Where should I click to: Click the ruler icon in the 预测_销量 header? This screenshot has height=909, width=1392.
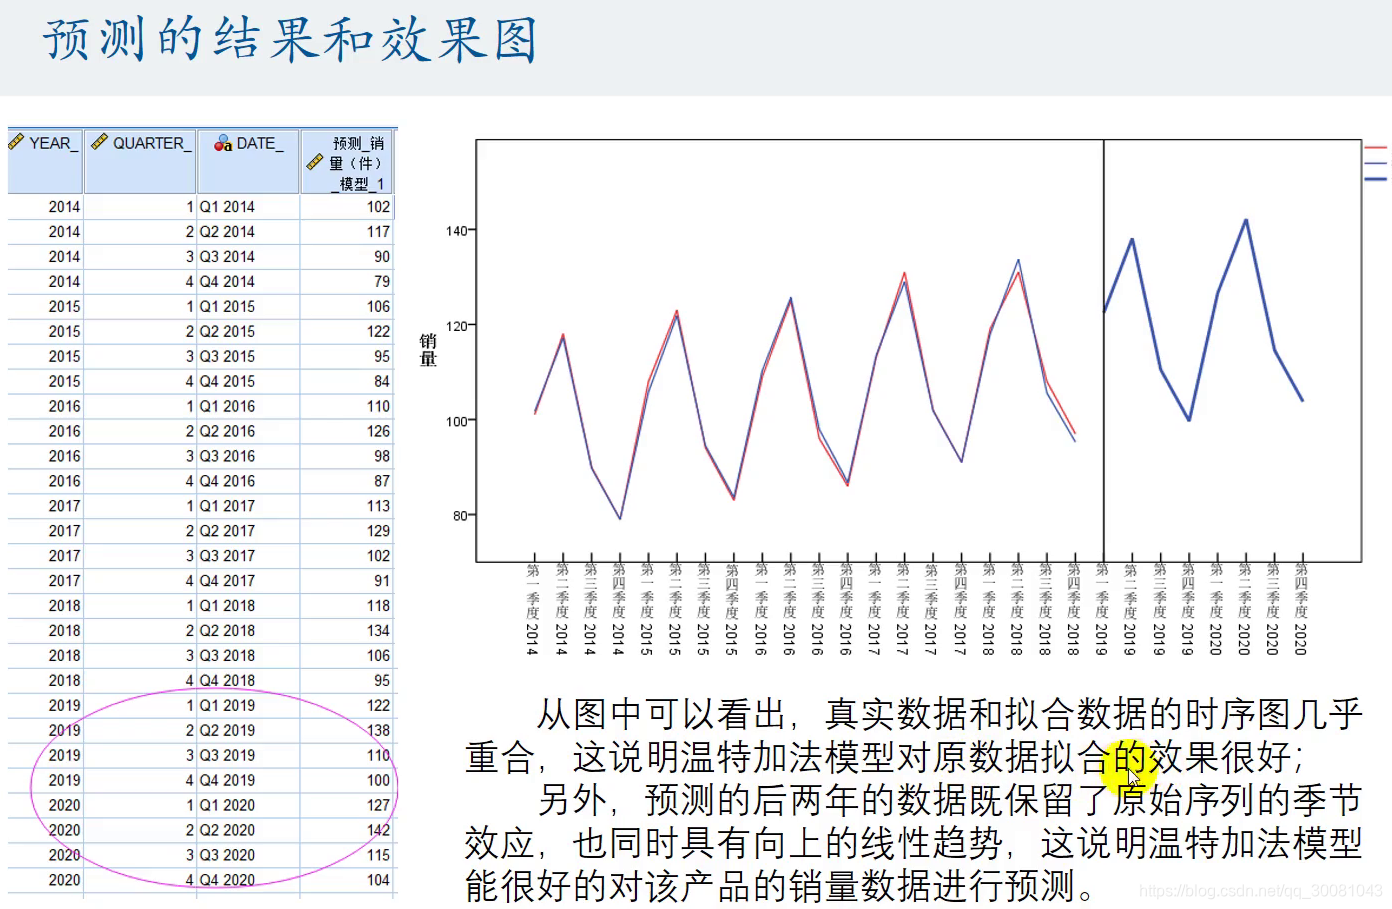coord(315,162)
